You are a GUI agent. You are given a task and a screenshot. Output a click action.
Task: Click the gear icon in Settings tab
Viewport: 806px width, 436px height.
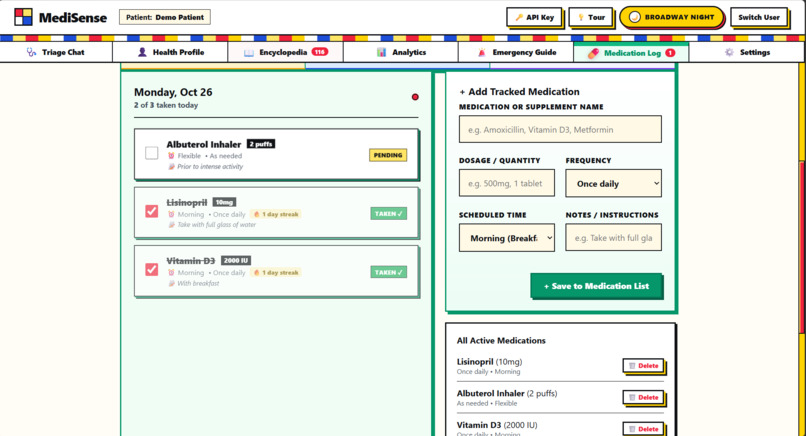tap(729, 52)
